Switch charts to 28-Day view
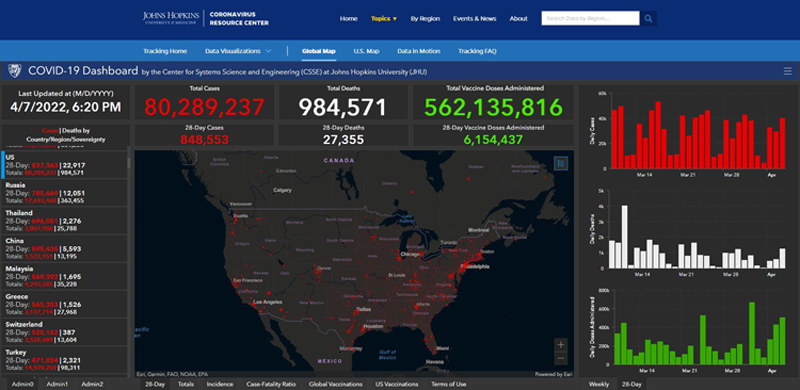800x390 pixels. (632, 384)
